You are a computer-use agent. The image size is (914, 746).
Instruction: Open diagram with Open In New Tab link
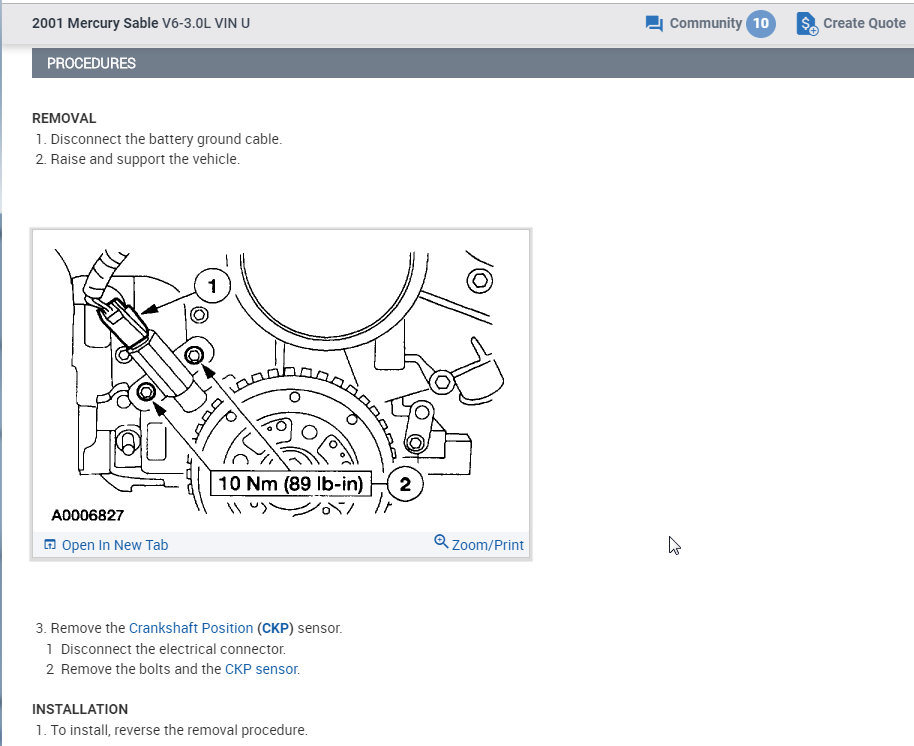(115, 545)
